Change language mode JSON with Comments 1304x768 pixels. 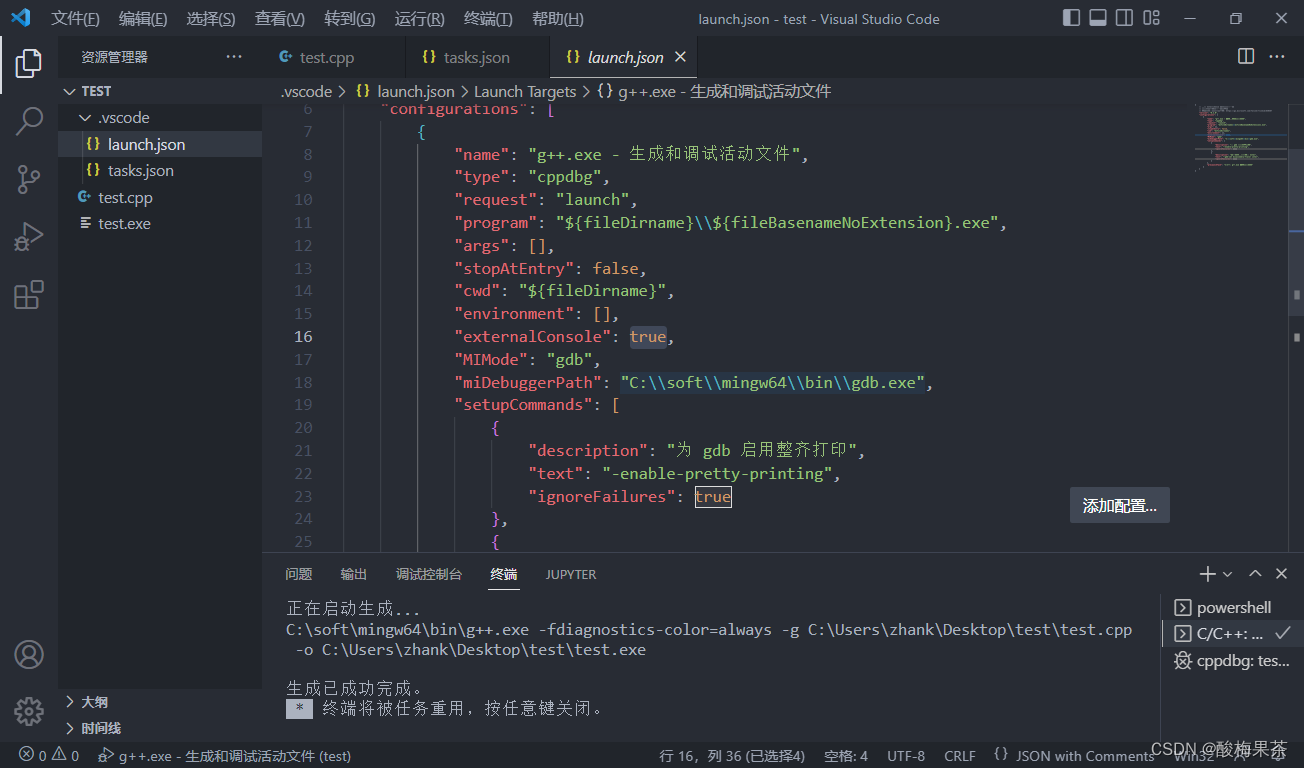pyautogui.click(x=1073, y=756)
